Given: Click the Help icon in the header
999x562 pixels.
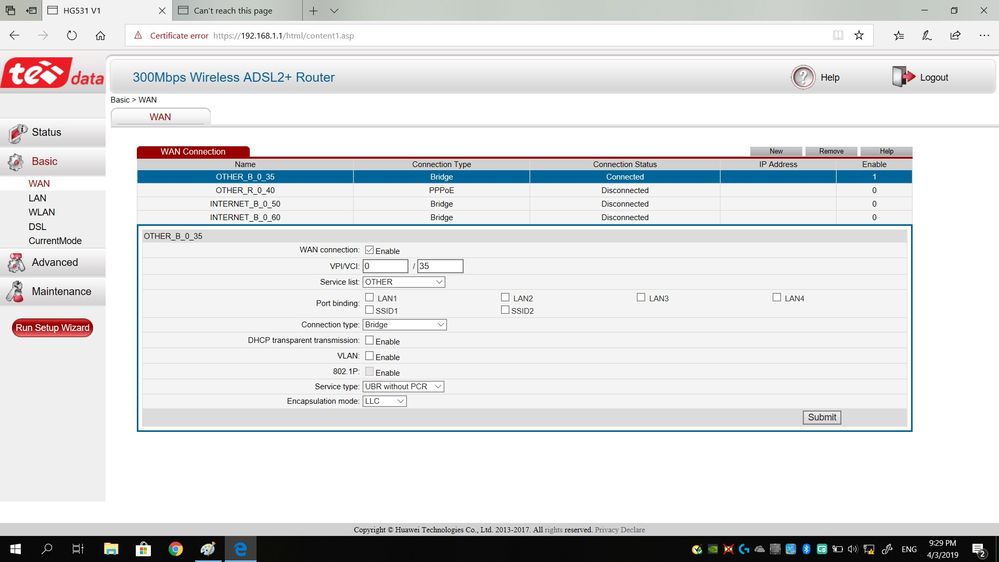Looking at the screenshot, I should 803,77.
